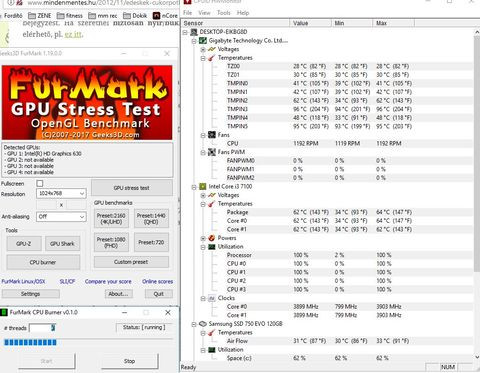Launch the GPU Shark tool
This screenshot has height=373, width=480.
click(x=62, y=244)
